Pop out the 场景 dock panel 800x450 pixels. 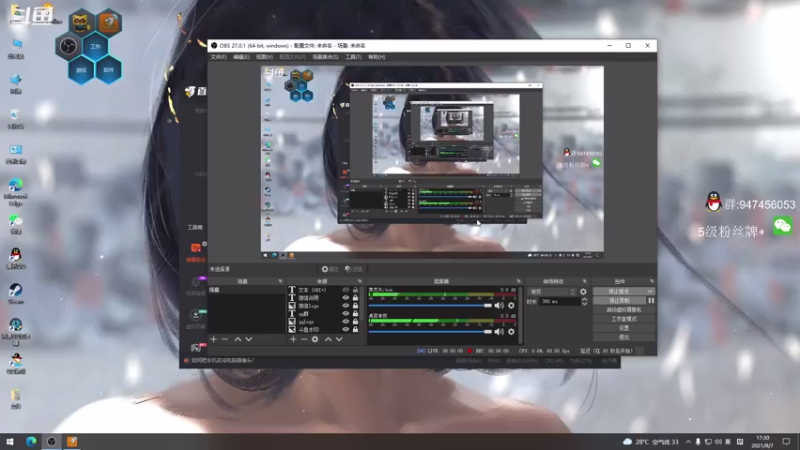coord(280,281)
